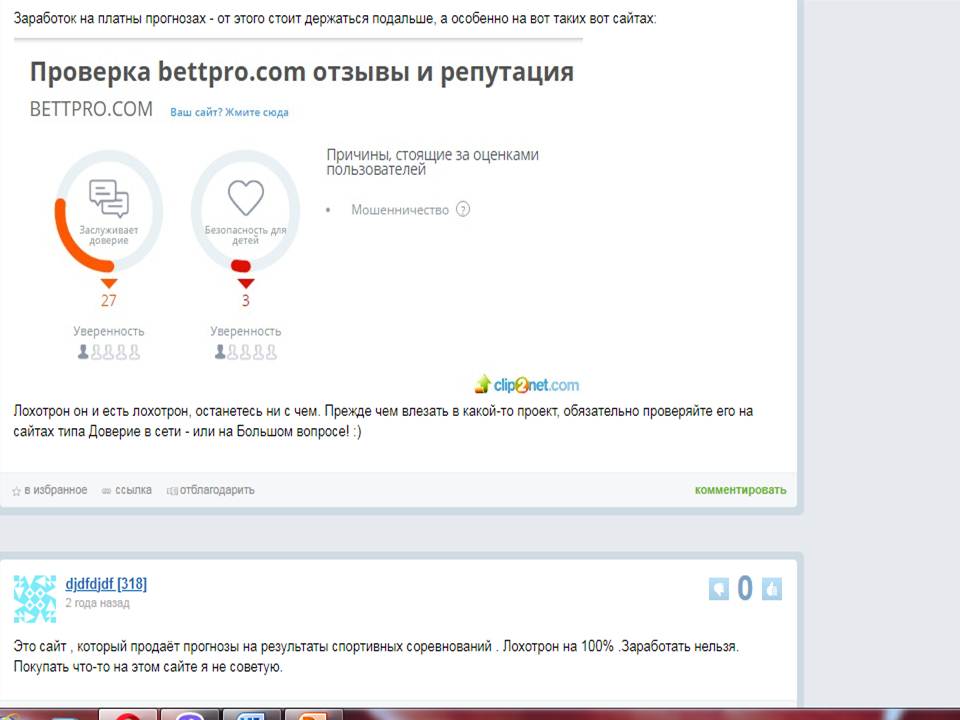Click 'отблагодарить' to thank the author

coord(216,490)
